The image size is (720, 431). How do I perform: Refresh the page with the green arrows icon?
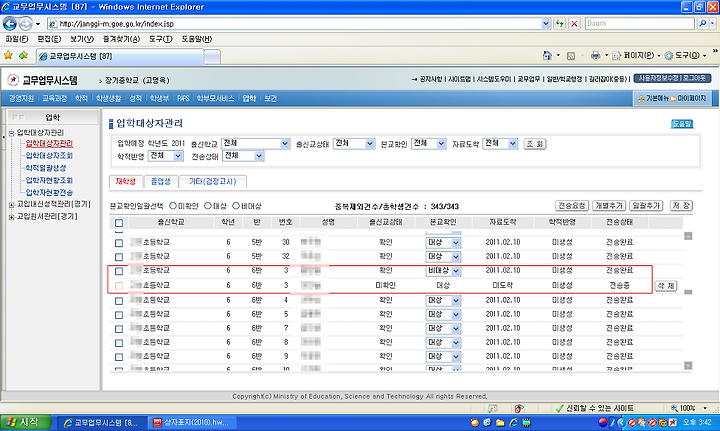click(x=559, y=23)
